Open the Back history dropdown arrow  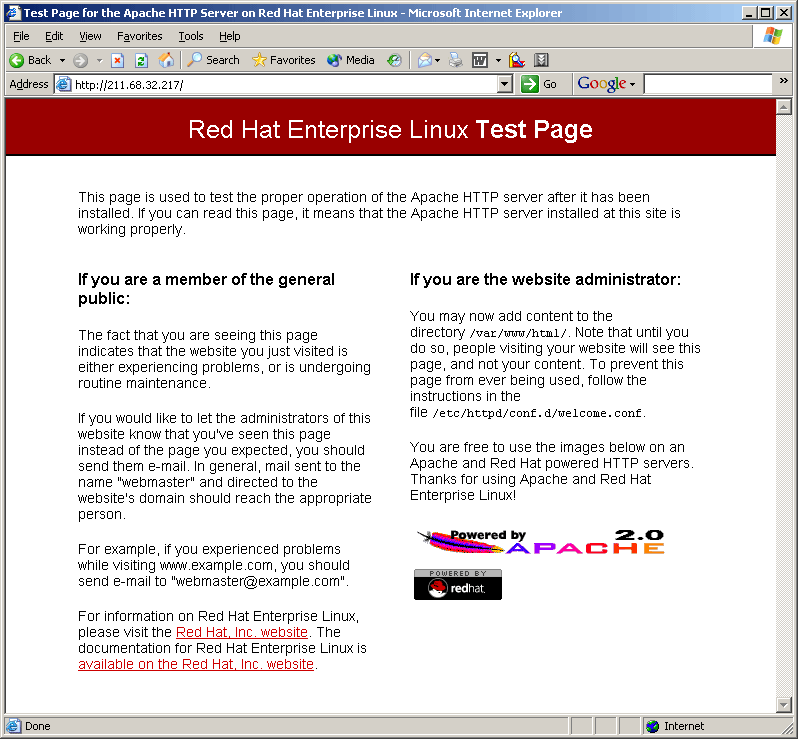coord(62,60)
